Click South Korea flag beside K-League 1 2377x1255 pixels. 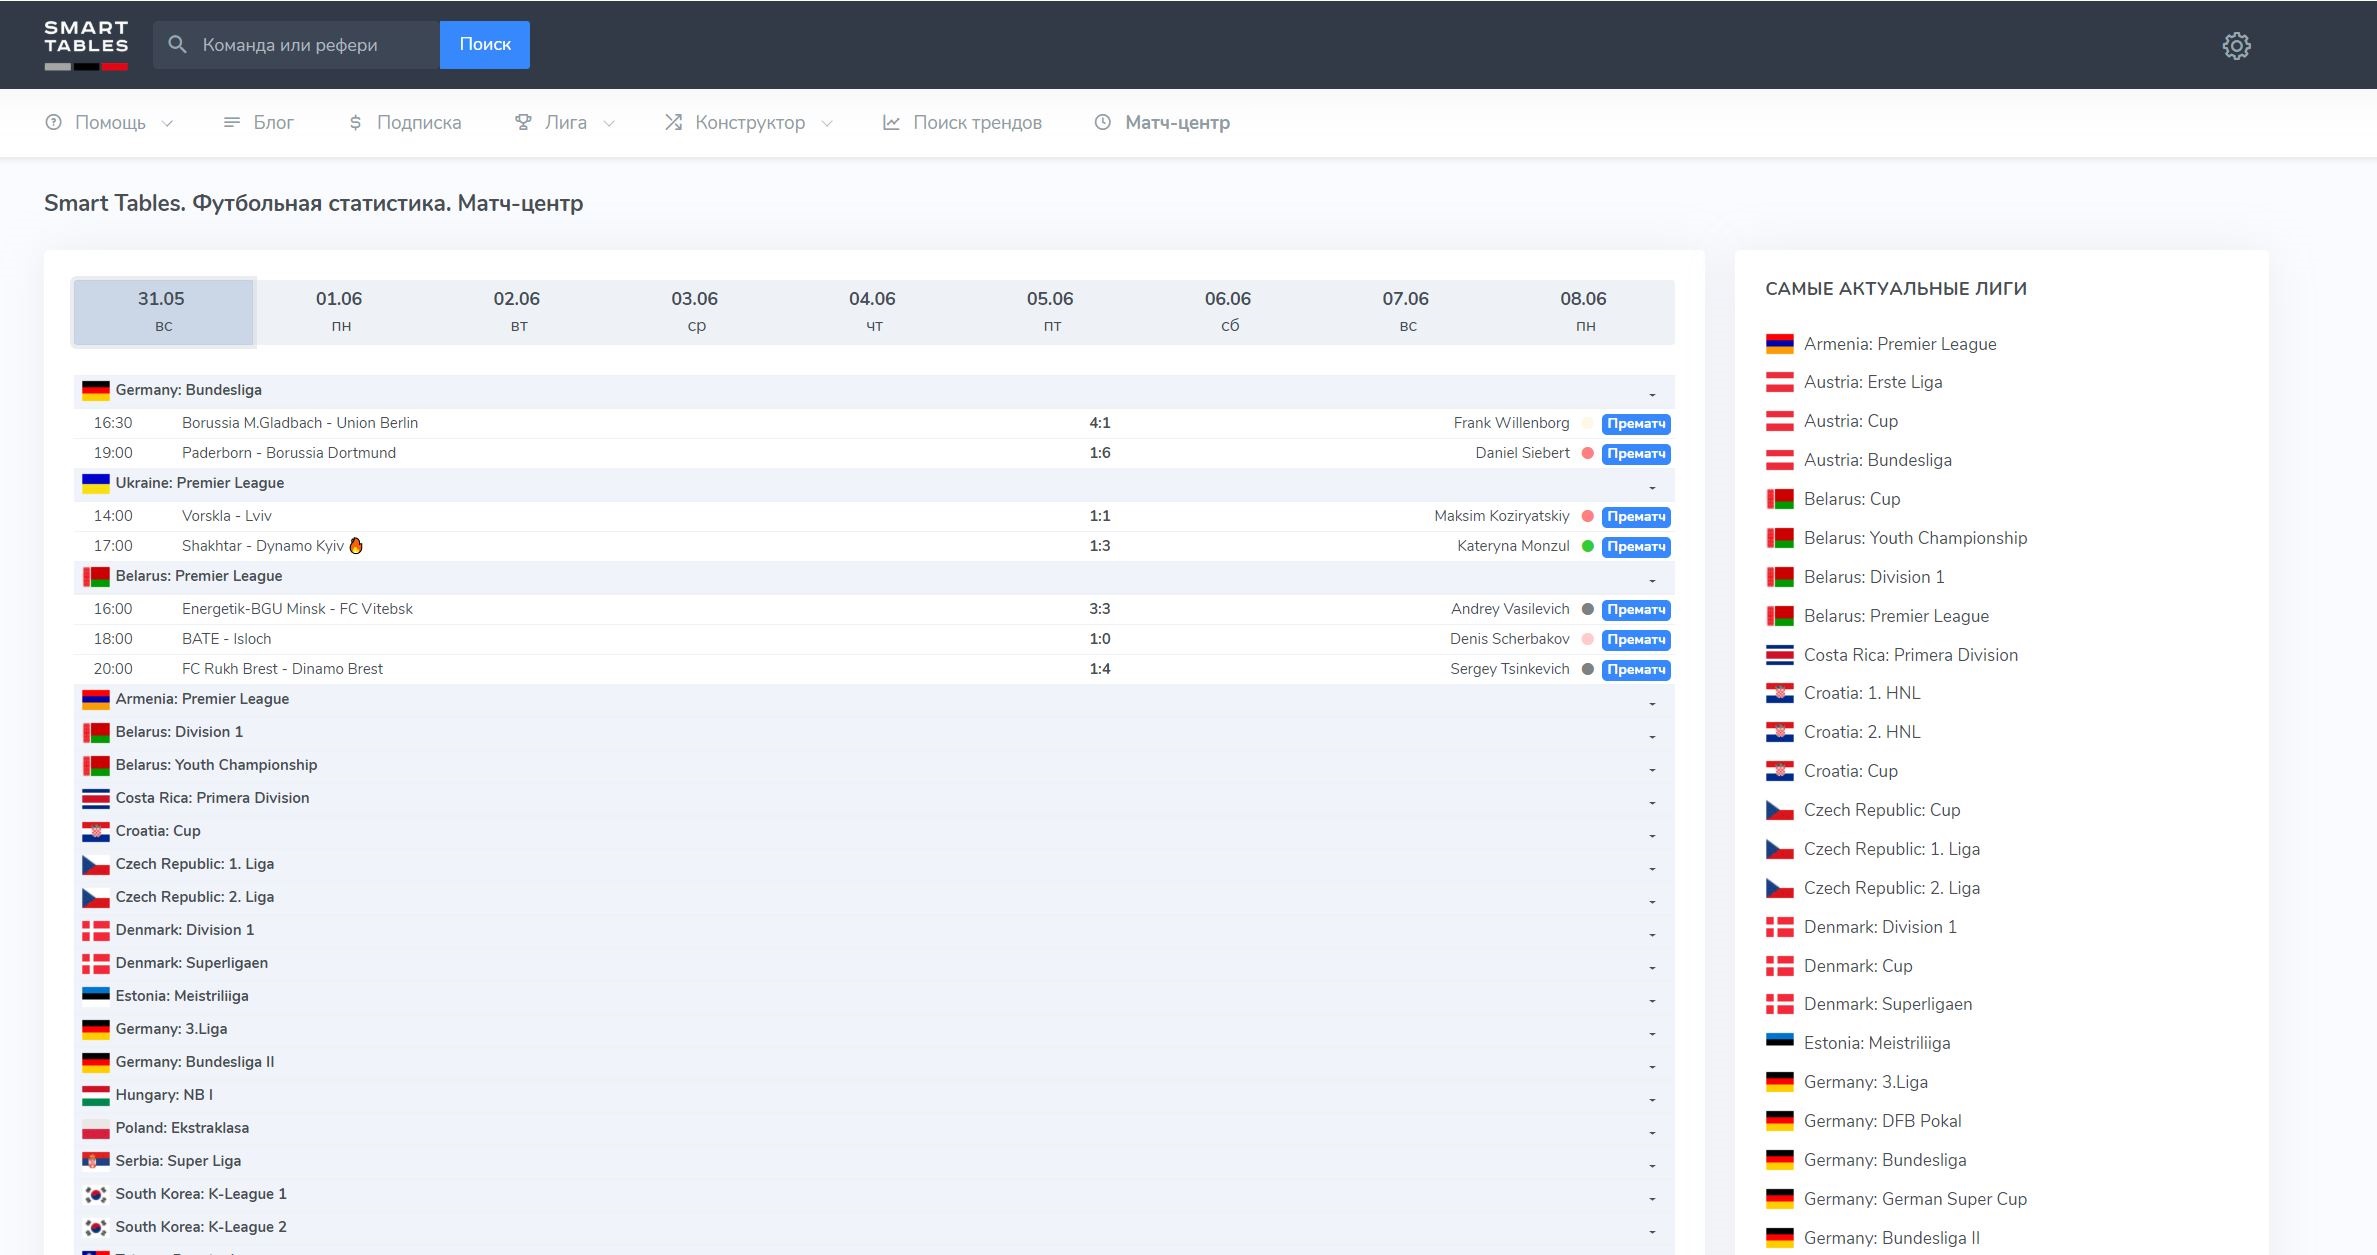[96, 1194]
